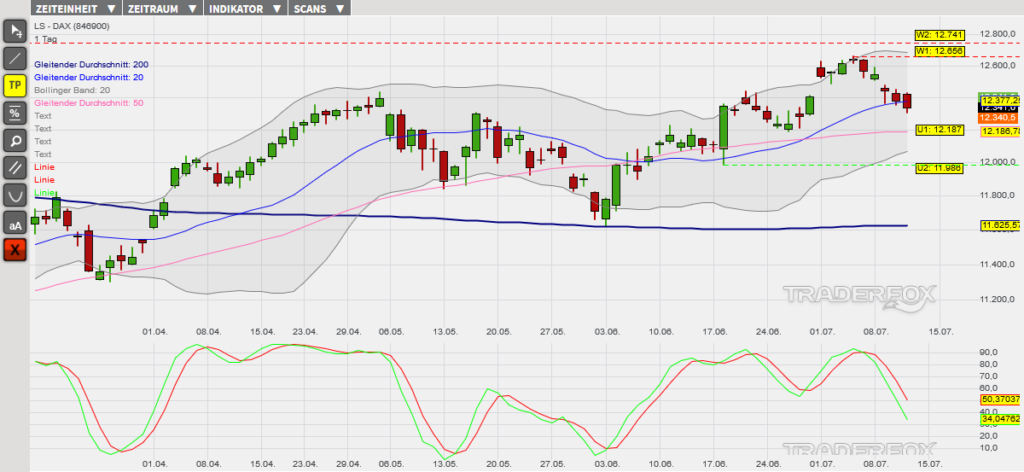Select legend entry Bollinger Band: 20
This screenshot has width=1024, height=472.
click(72, 90)
